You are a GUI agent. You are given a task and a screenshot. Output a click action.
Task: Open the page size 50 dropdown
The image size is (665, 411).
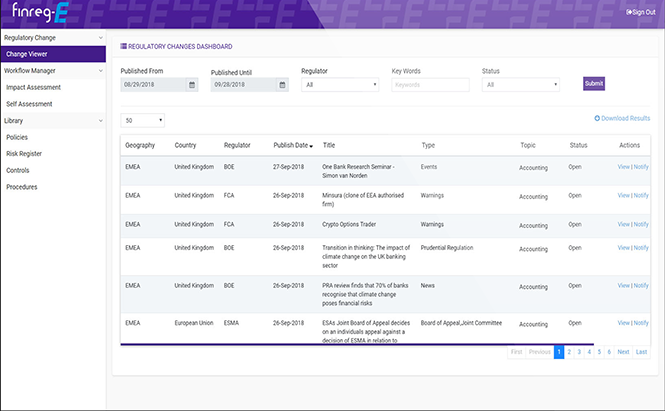point(142,120)
